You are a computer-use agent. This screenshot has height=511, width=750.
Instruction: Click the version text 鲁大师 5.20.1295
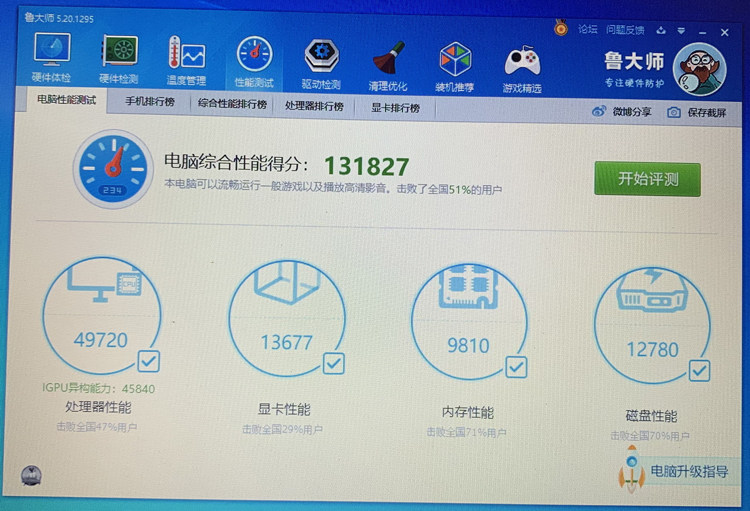point(59,18)
